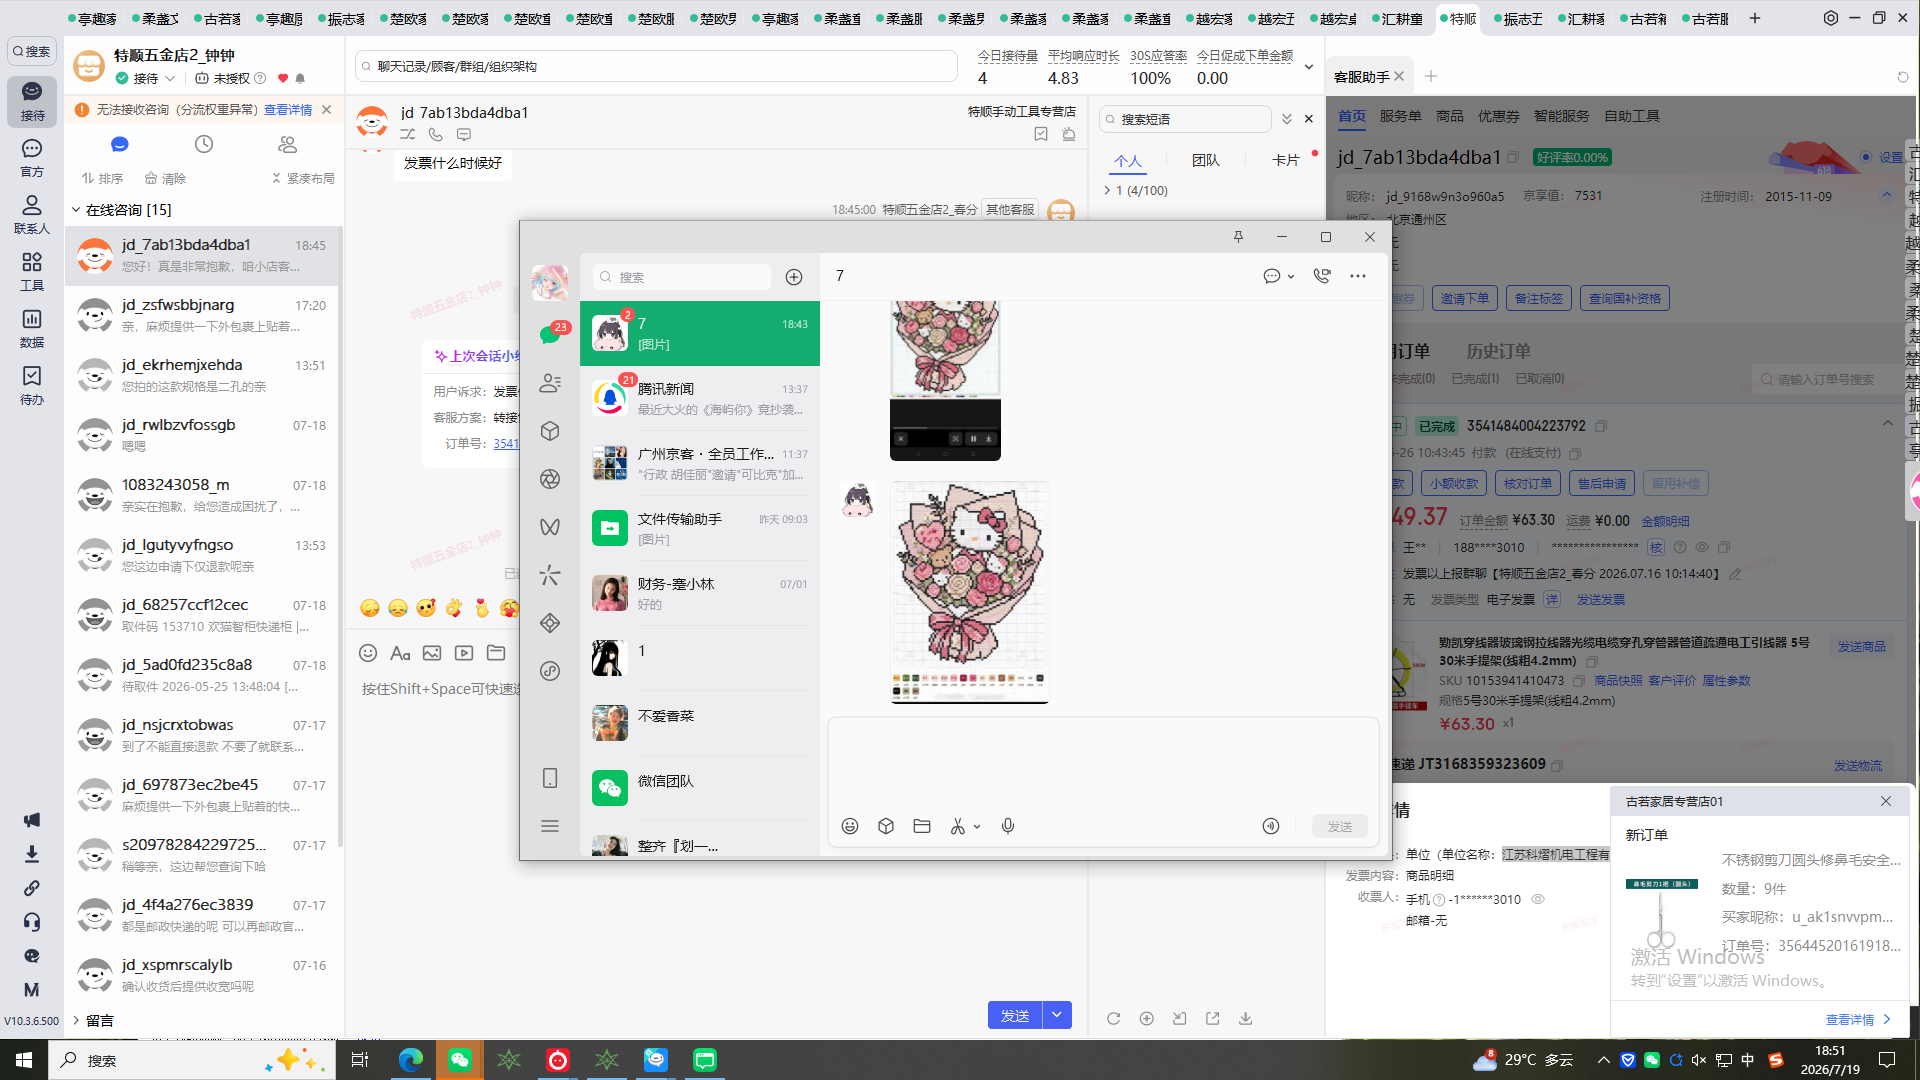This screenshot has height=1080, width=1920.
Task: Expand today's stats chevron
Action: pos(1308,67)
